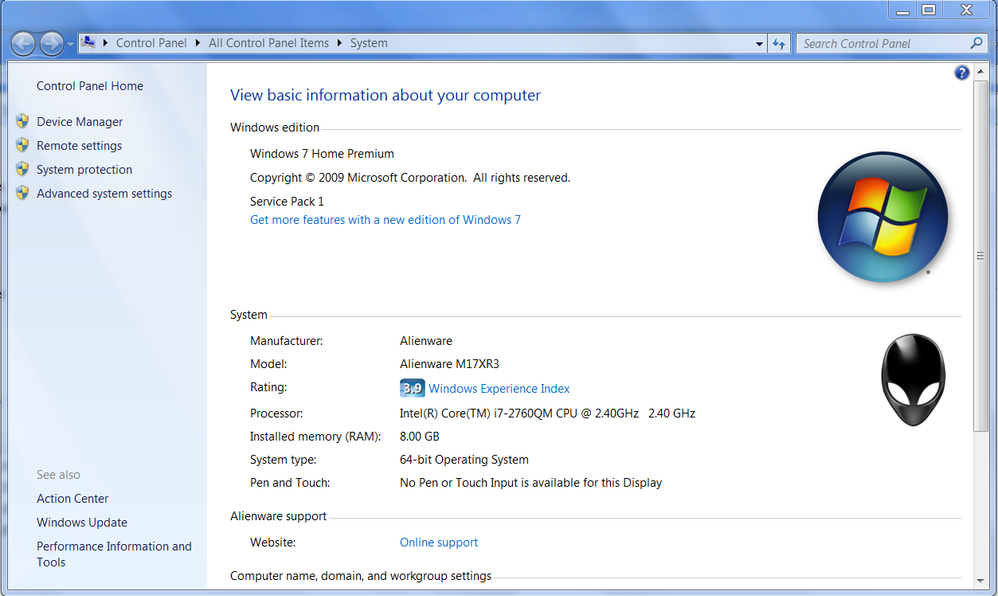Open Performance Information and Tools
This screenshot has height=596, width=998.
point(114,554)
